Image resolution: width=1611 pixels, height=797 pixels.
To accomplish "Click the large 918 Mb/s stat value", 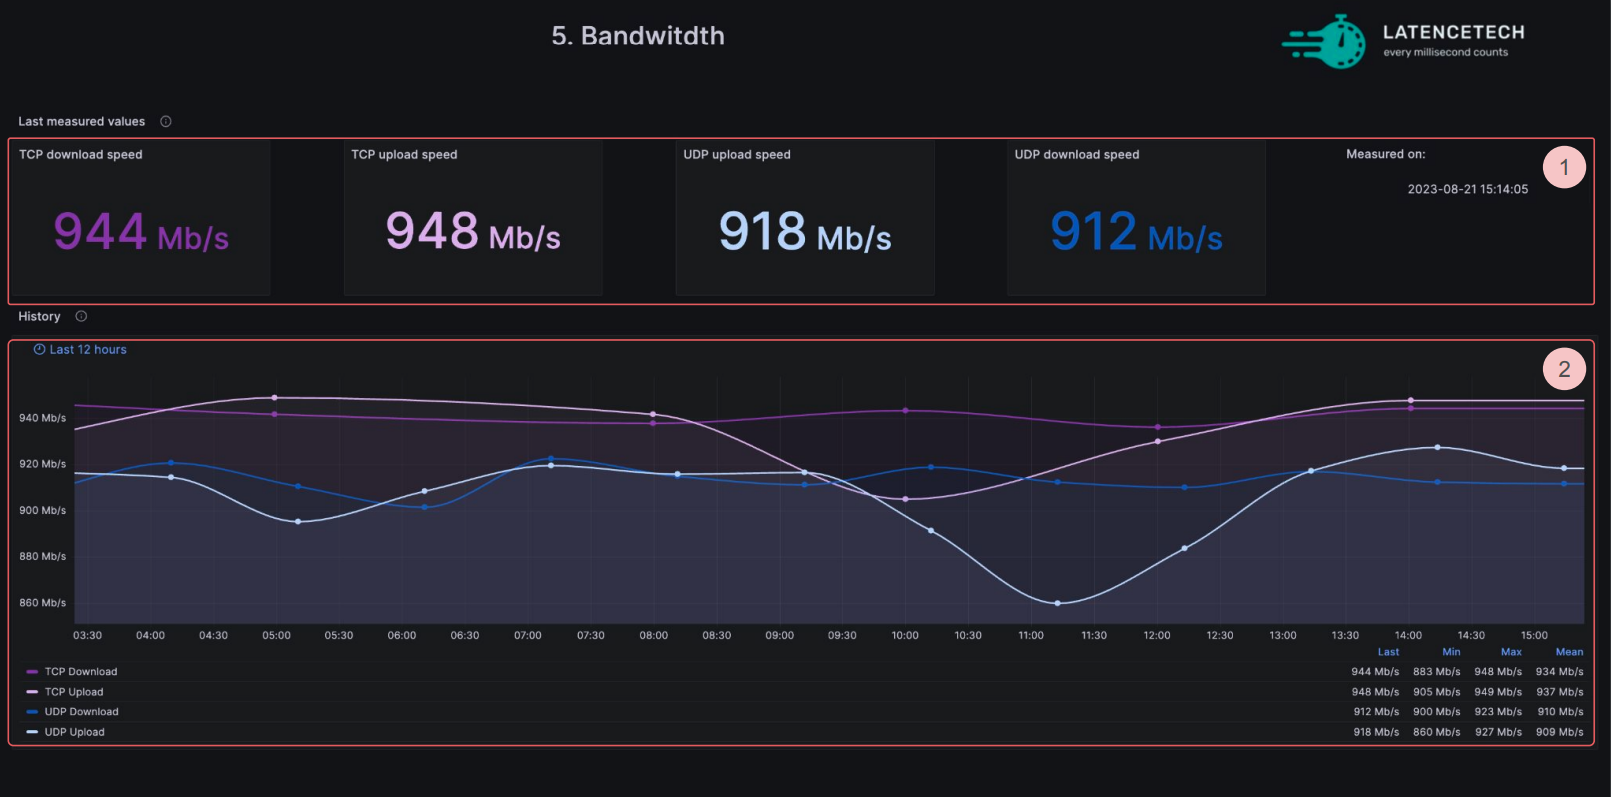I will tap(805, 232).
